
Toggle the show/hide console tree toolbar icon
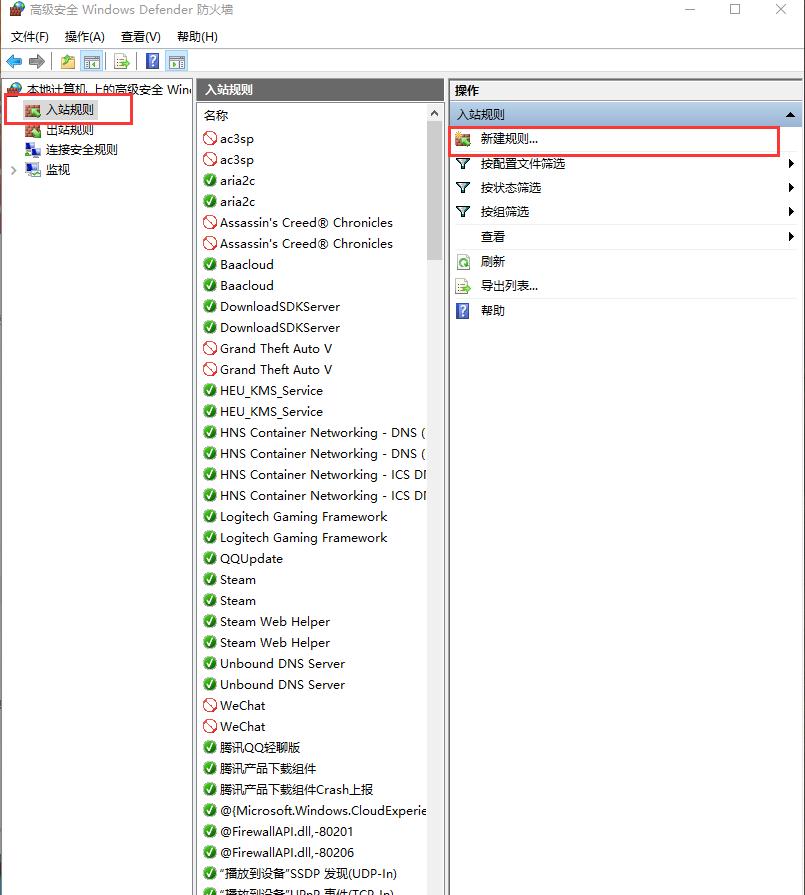click(91, 62)
